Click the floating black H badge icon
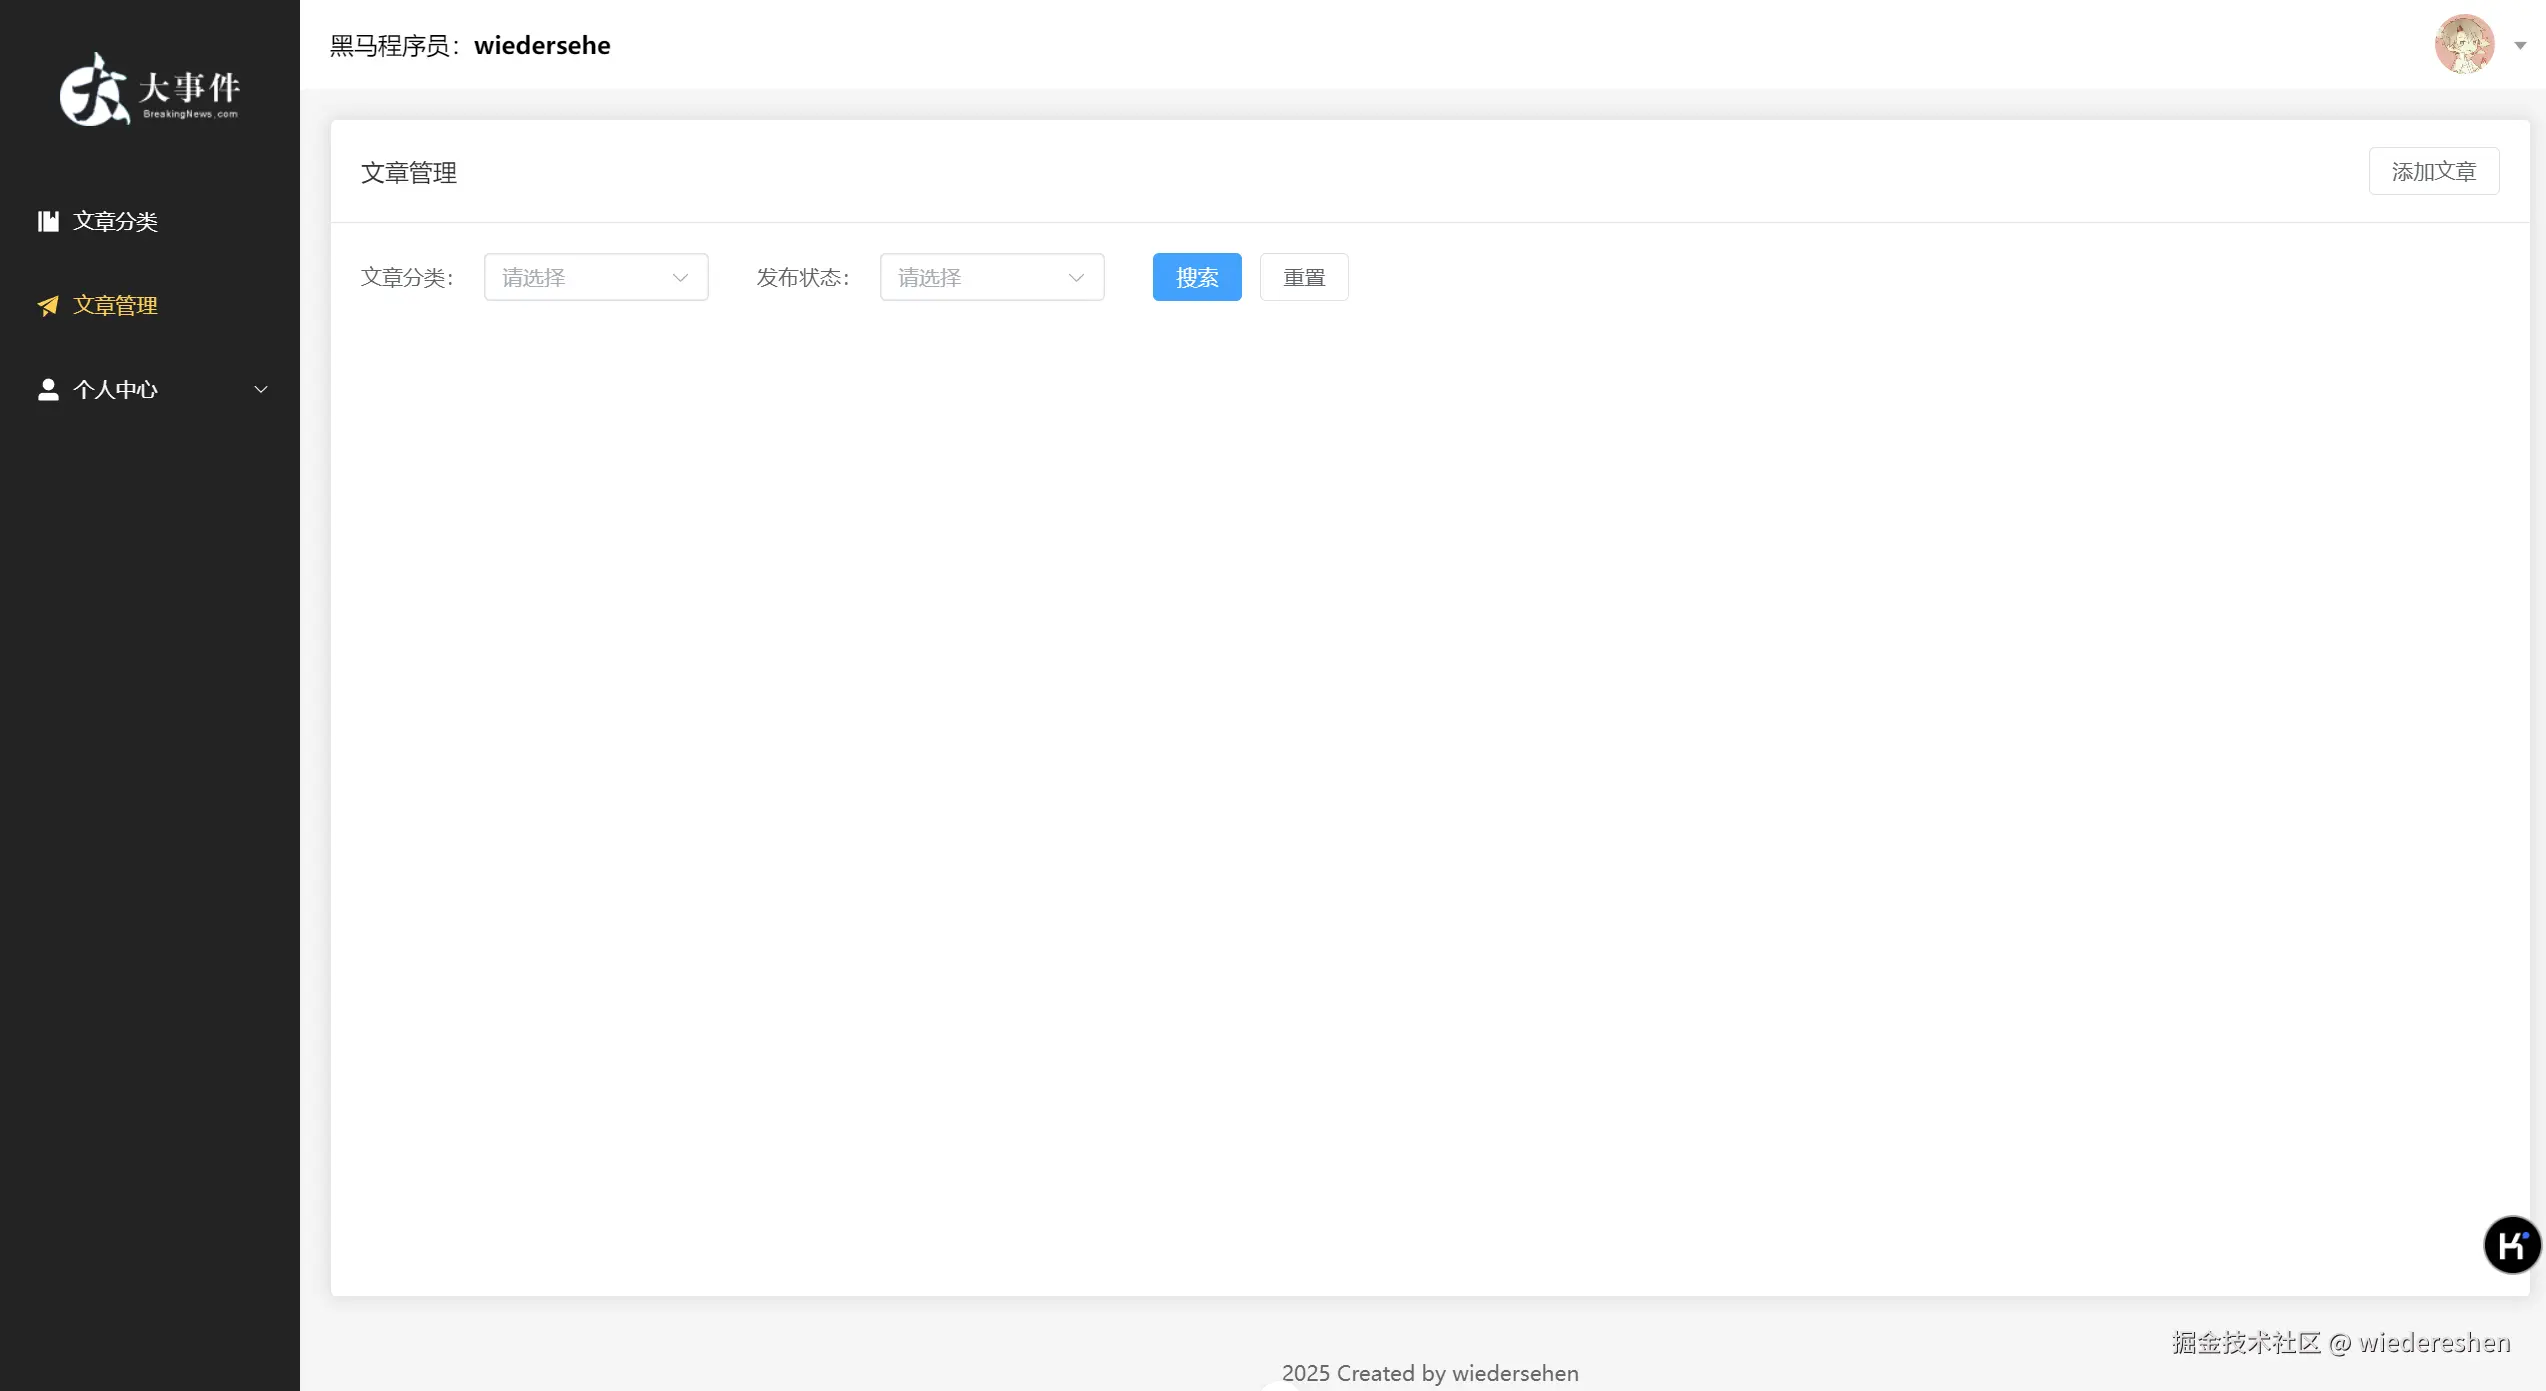The width and height of the screenshot is (2546, 1391). [x=2511, y=1245]
